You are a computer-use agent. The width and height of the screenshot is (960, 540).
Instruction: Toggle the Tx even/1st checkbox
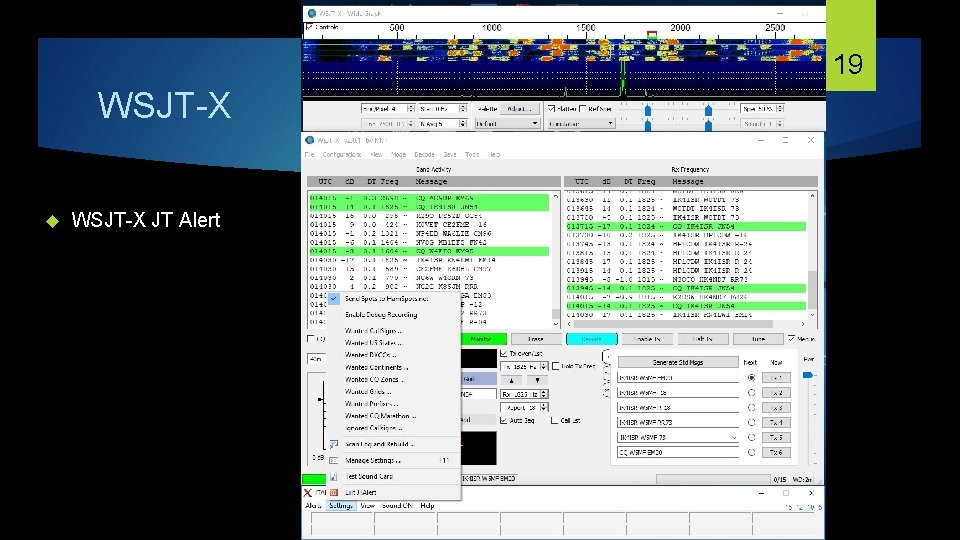point(503,353)
